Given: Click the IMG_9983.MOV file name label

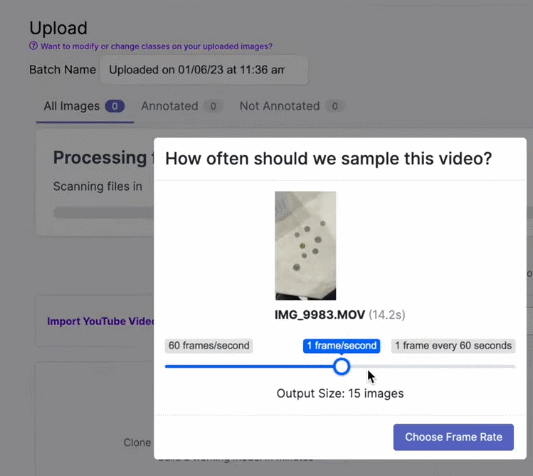Looking at the screenshot, I should click(320, 315).
